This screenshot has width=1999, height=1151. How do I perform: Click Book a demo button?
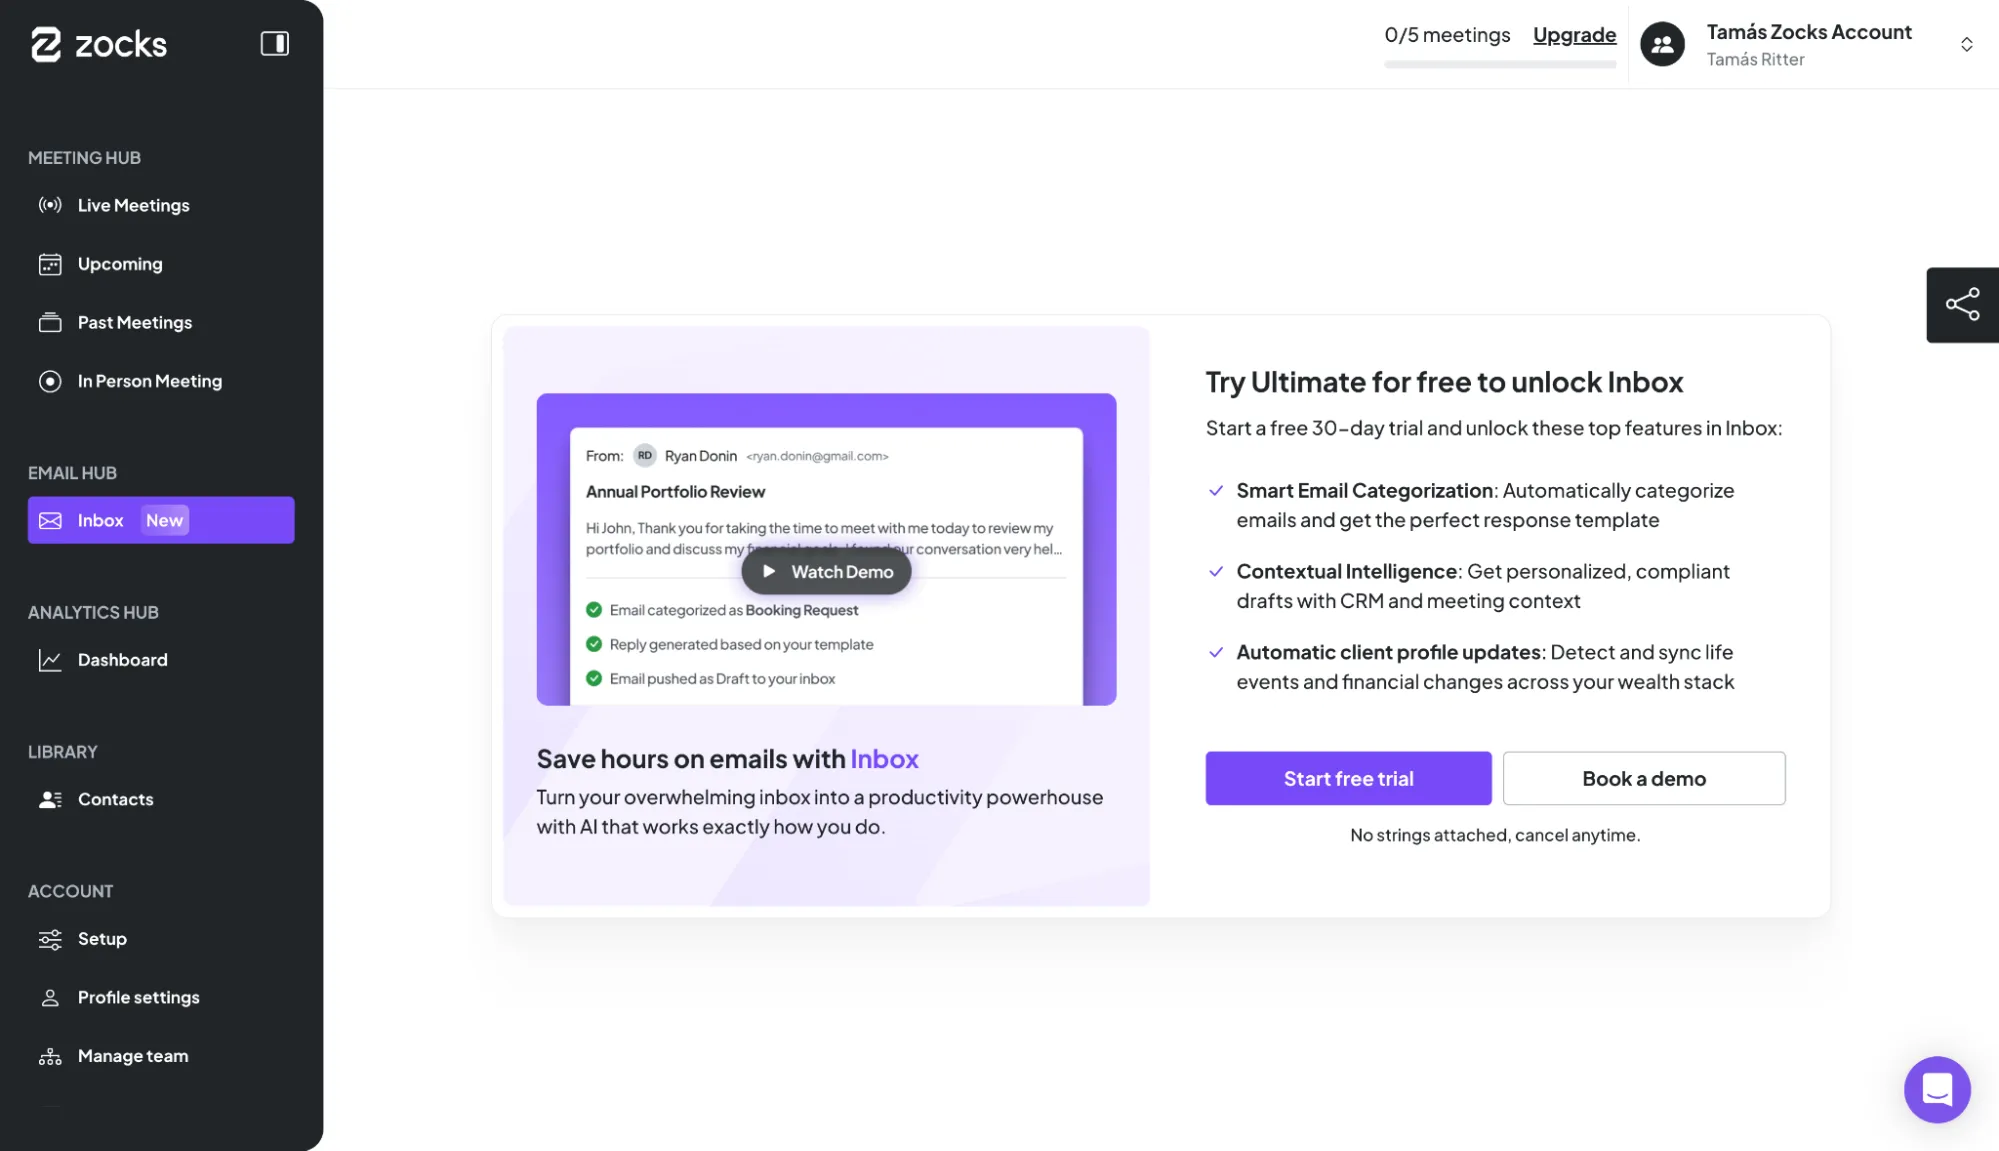(1643, 778)
